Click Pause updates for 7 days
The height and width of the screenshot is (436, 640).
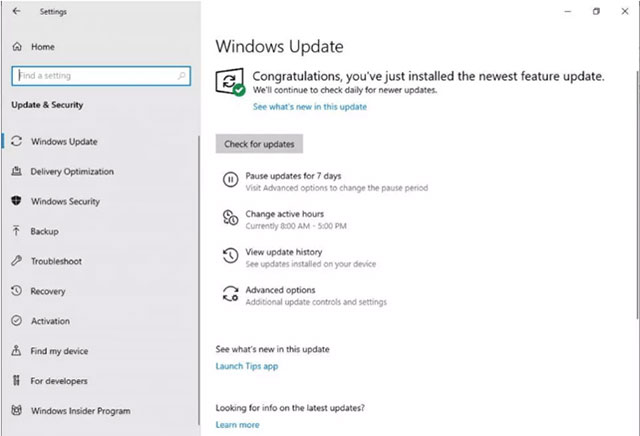pyautogui.click(x=293, y=176)
